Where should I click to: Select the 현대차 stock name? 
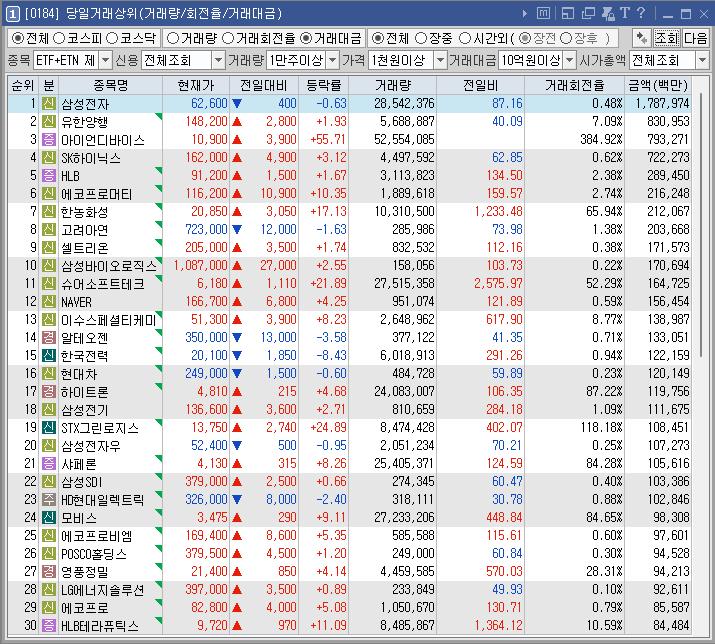click(79, 374)
